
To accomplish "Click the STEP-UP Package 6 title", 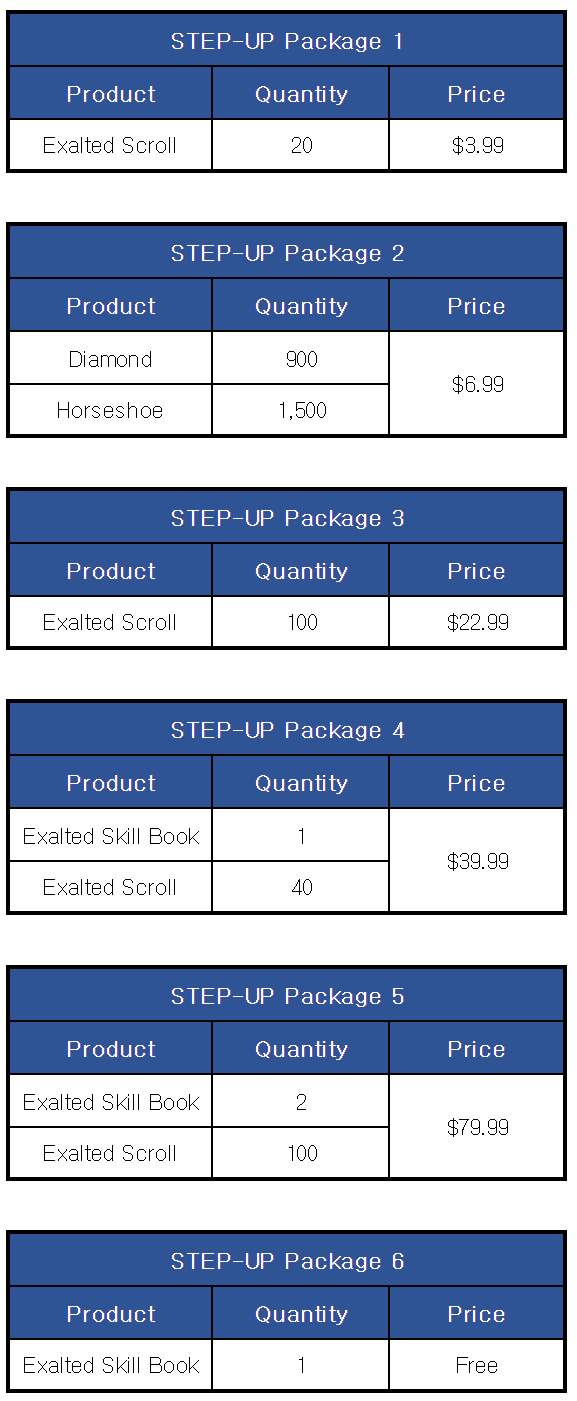I will click(x=287, y=1261).
